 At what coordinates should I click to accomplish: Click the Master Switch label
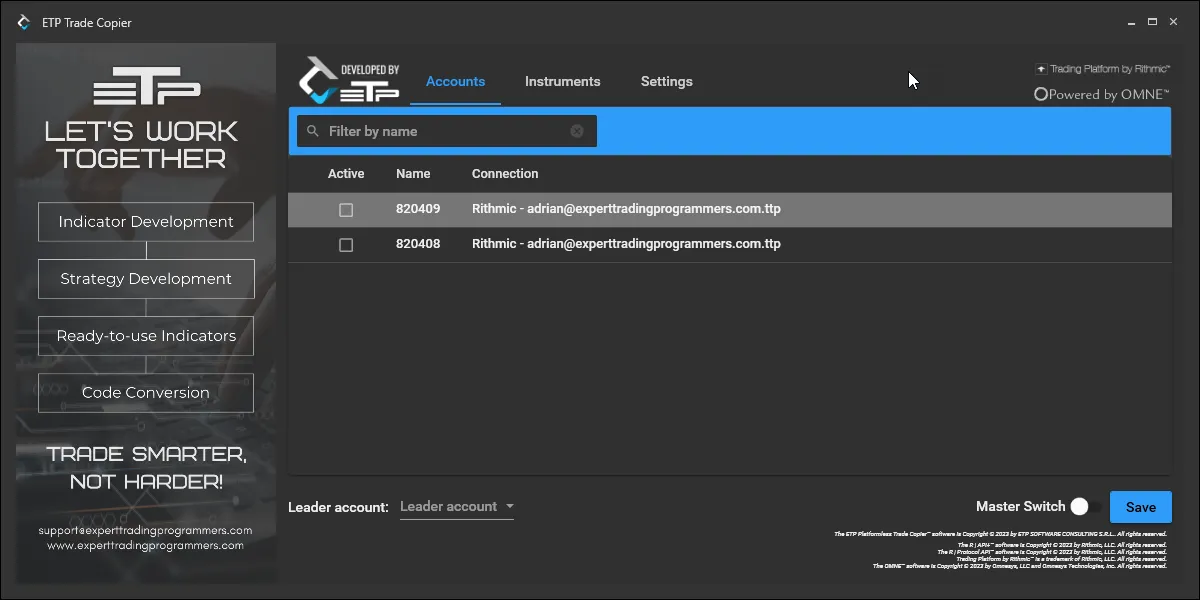1021,507
